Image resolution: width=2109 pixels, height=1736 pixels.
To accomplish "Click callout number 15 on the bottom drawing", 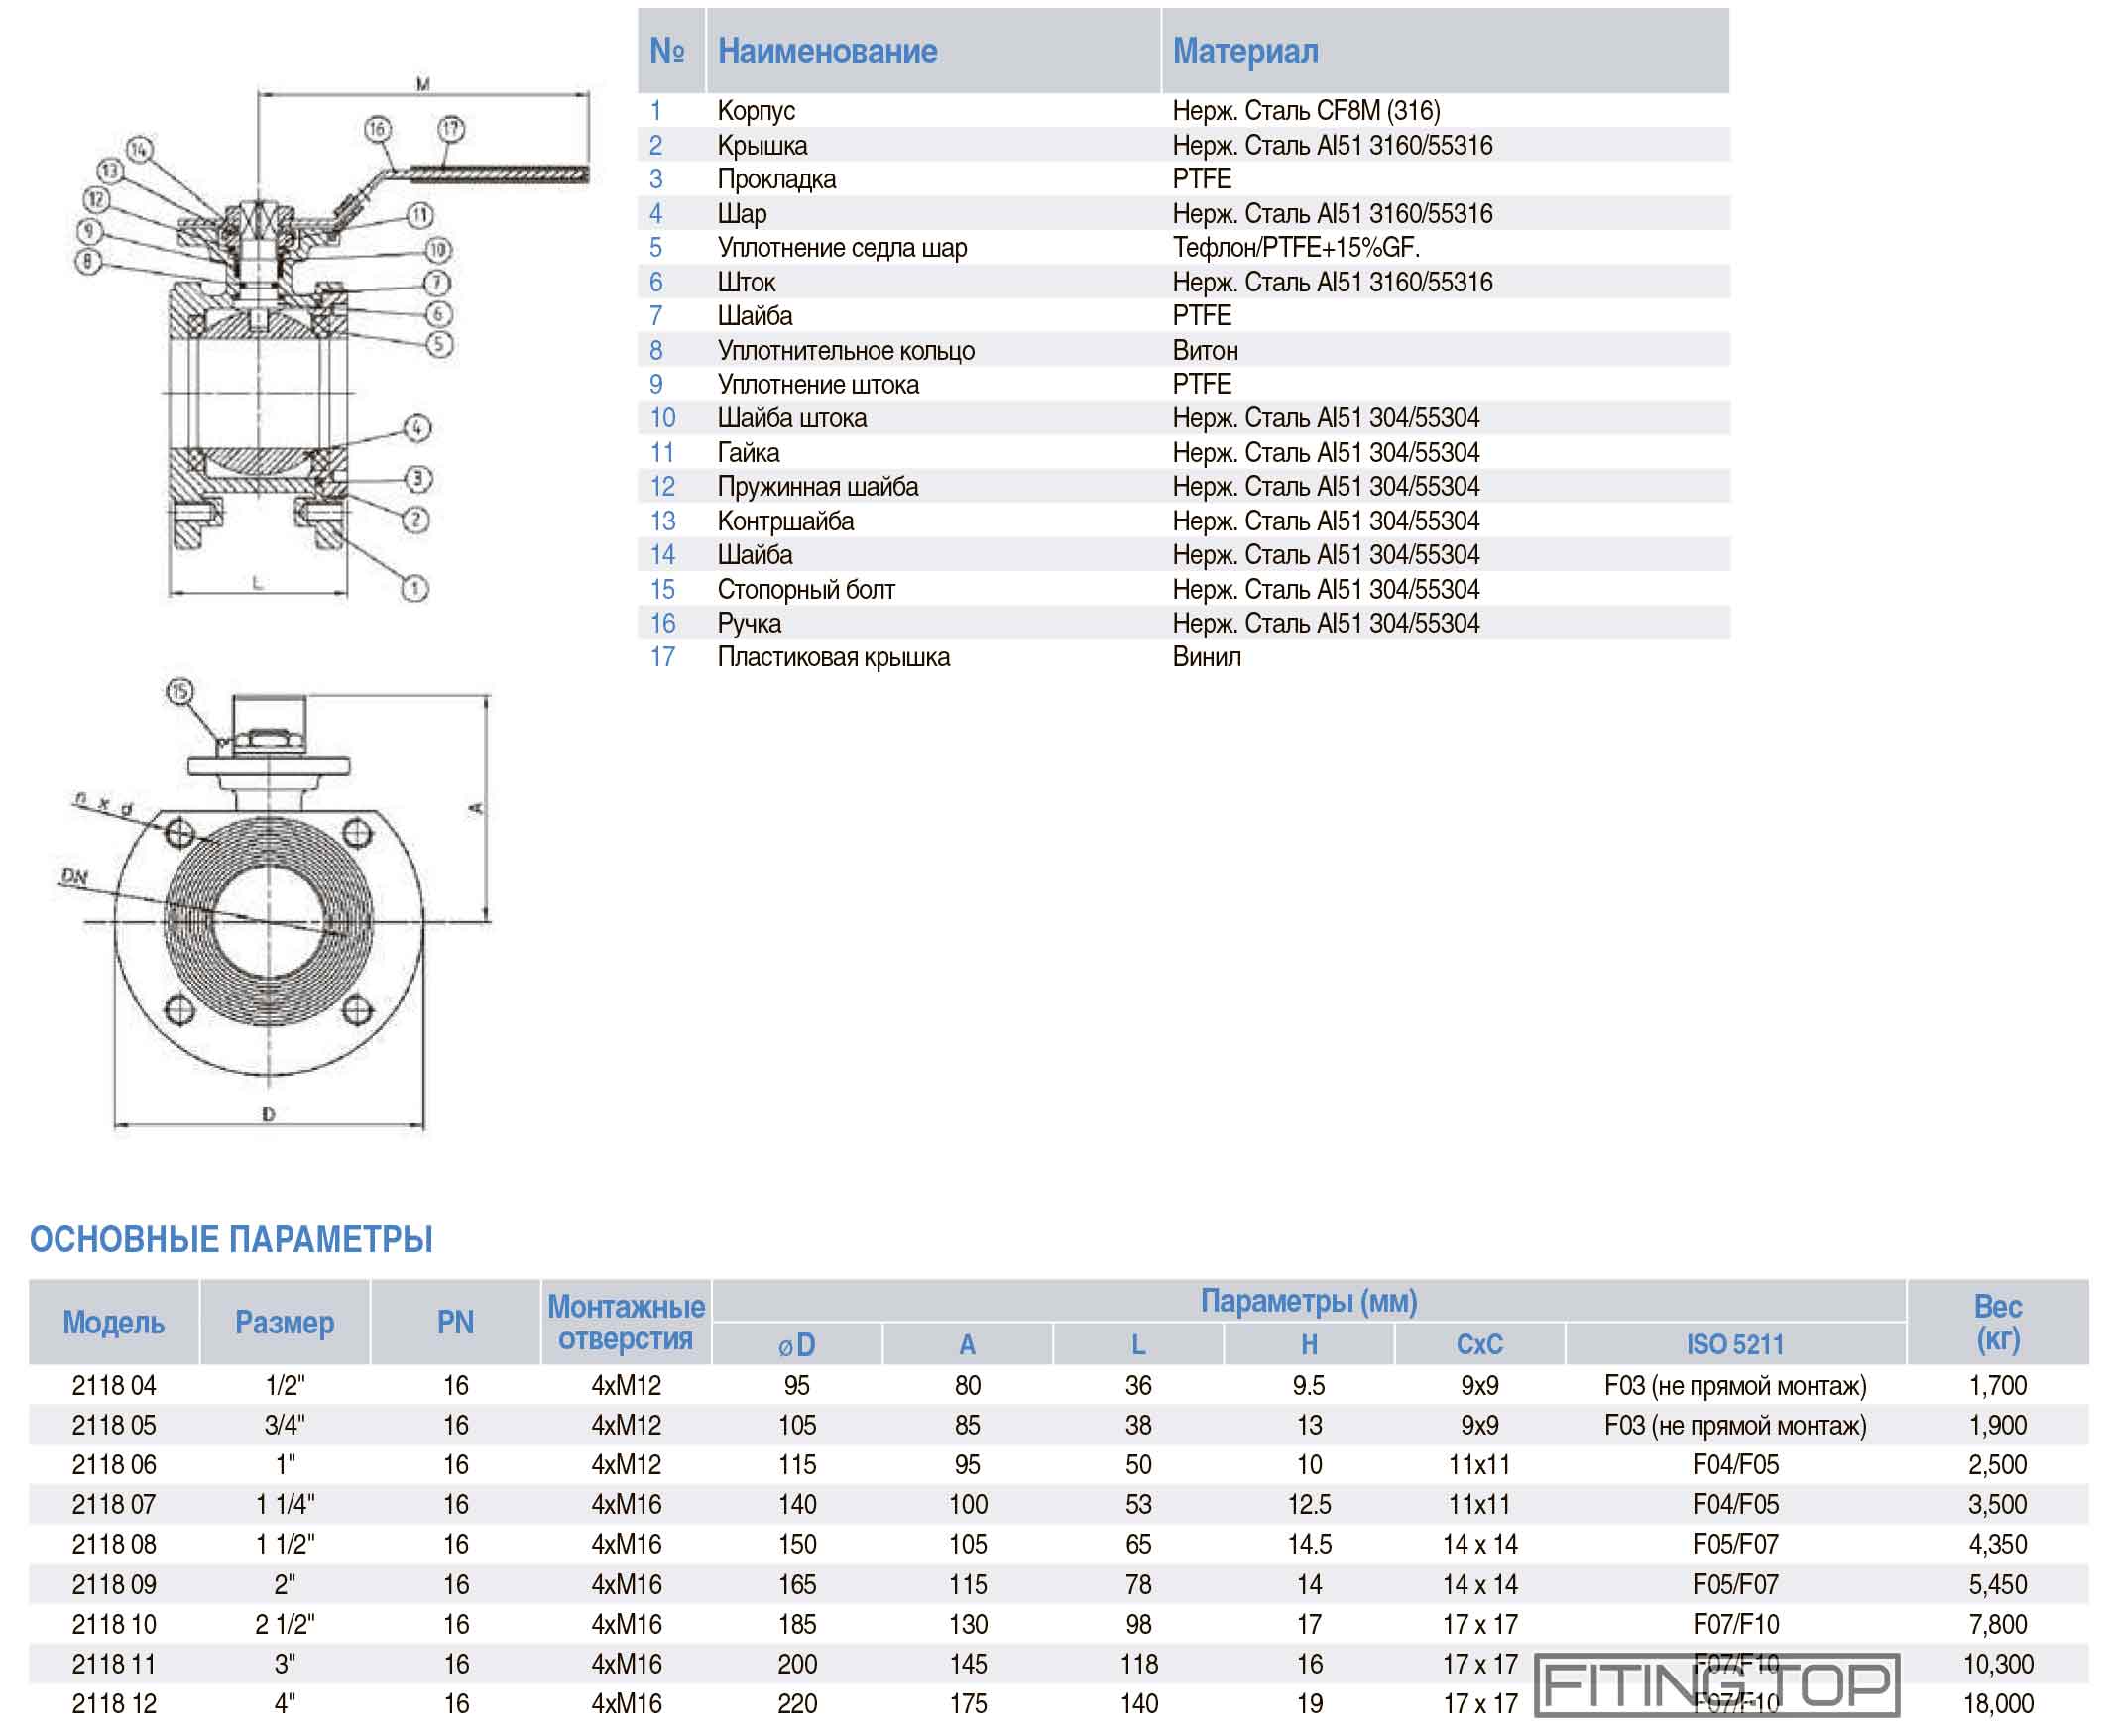I will [x=180, y=692].
